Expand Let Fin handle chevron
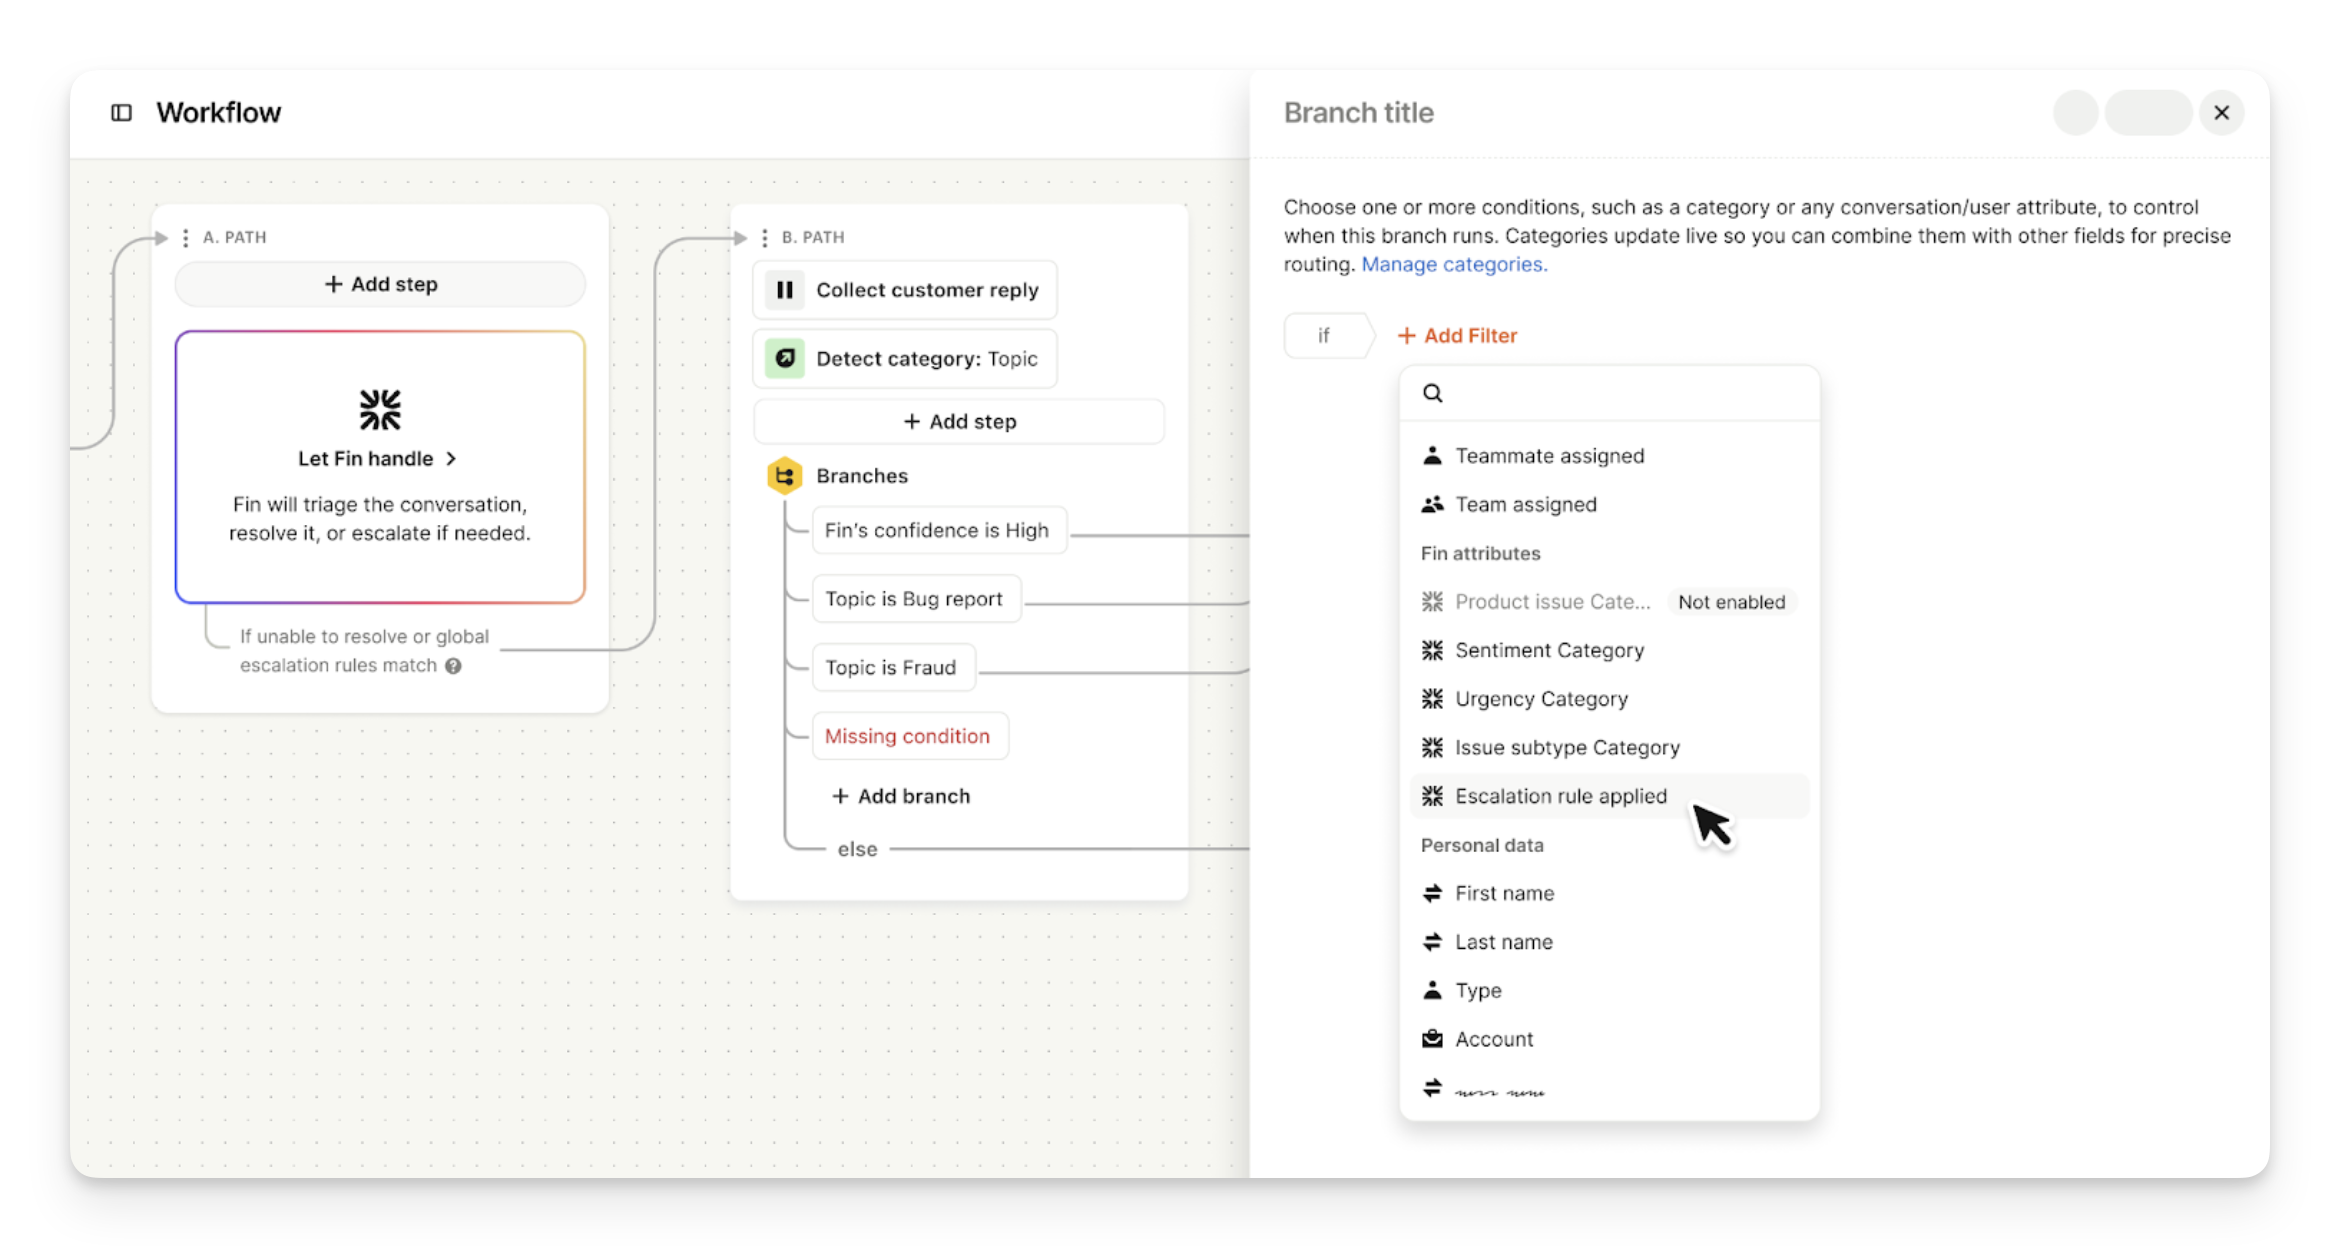 [452, 459]
